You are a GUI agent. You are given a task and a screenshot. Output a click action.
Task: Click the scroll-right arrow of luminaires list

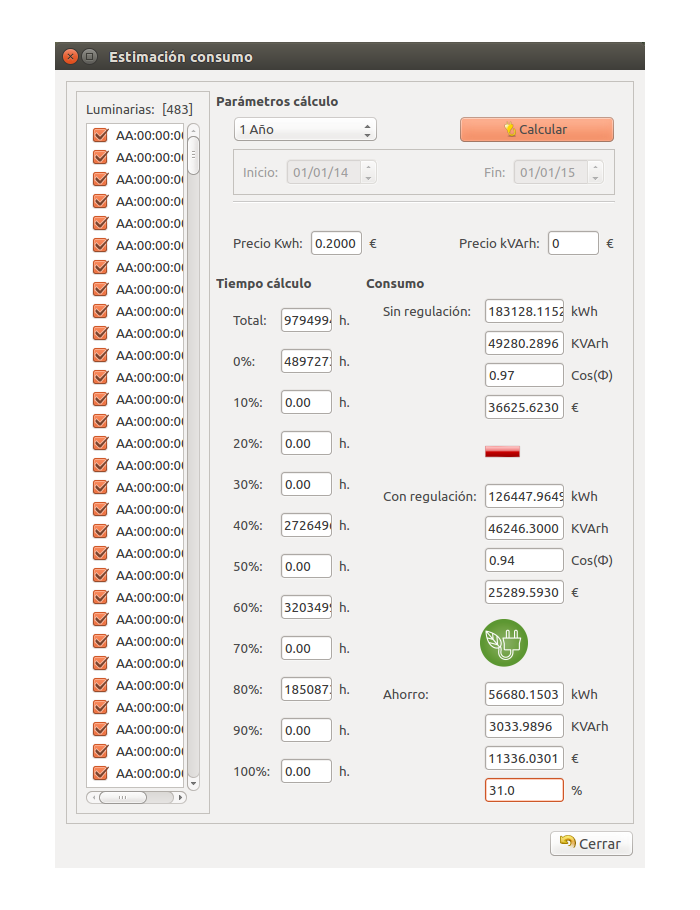tap(181, 797)
